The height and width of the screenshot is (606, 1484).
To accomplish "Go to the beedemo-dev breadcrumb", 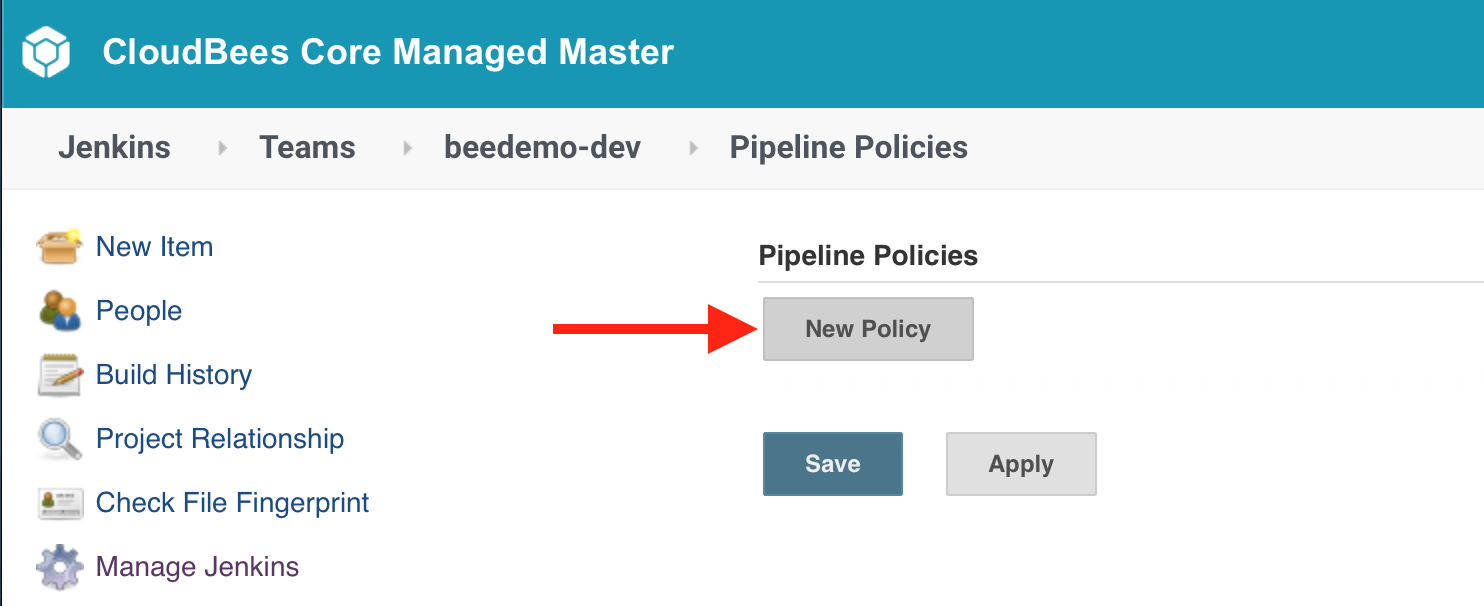I will click(542, 147).
